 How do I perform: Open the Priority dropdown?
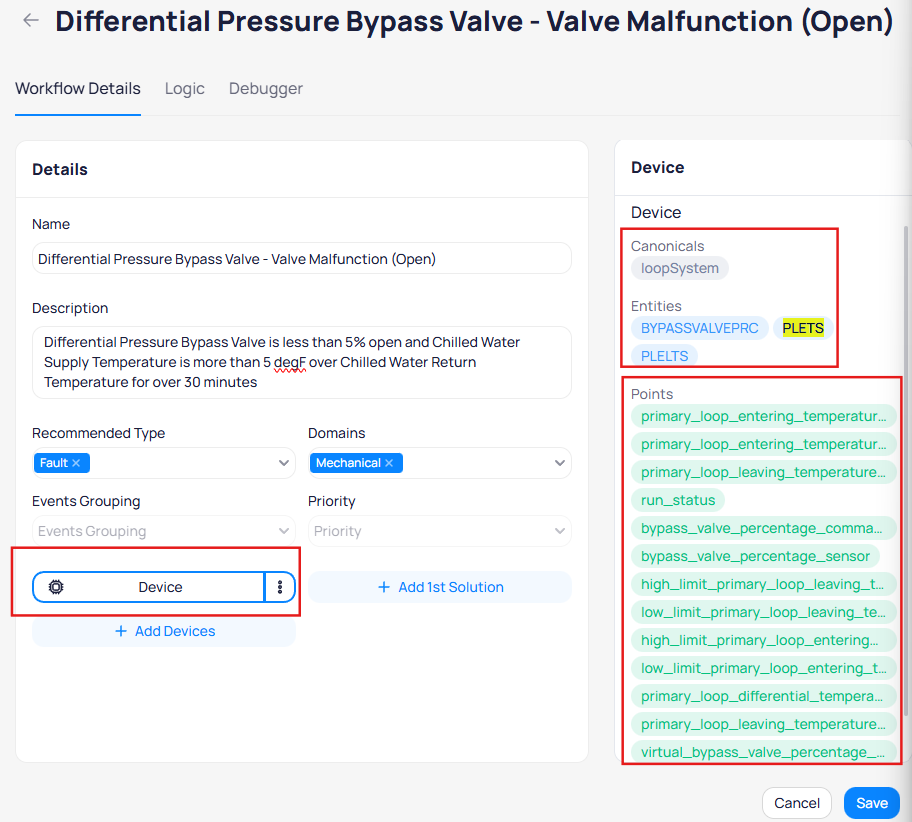point(440,531)
